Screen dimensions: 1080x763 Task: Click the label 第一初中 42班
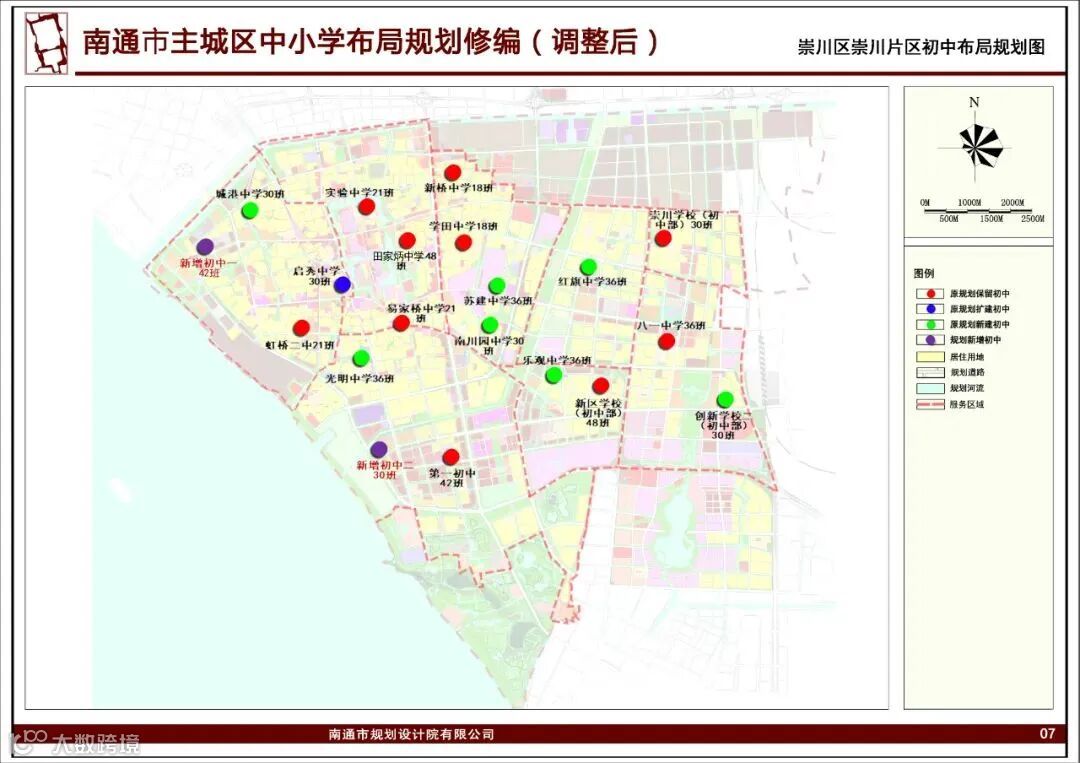[452, 478]
